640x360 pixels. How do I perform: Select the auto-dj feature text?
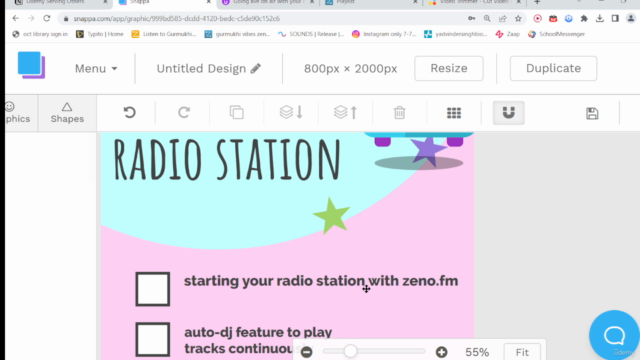(x=258, y=340)
